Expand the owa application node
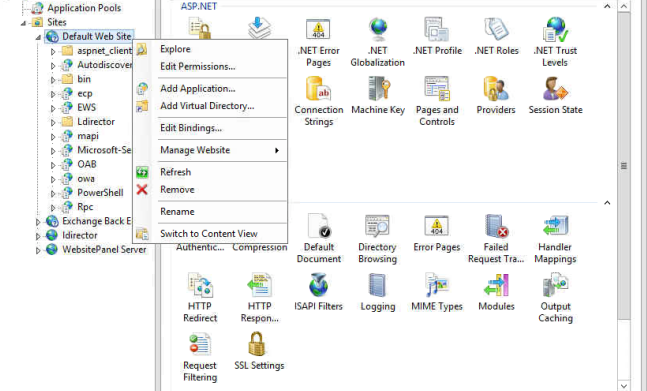This screenshot has width=647, height=391. coord(53,179)
